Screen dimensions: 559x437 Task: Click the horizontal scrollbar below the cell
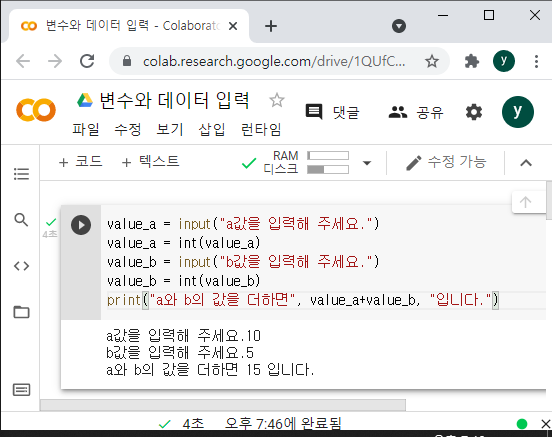pyautogui.click(x=223, y=405)
